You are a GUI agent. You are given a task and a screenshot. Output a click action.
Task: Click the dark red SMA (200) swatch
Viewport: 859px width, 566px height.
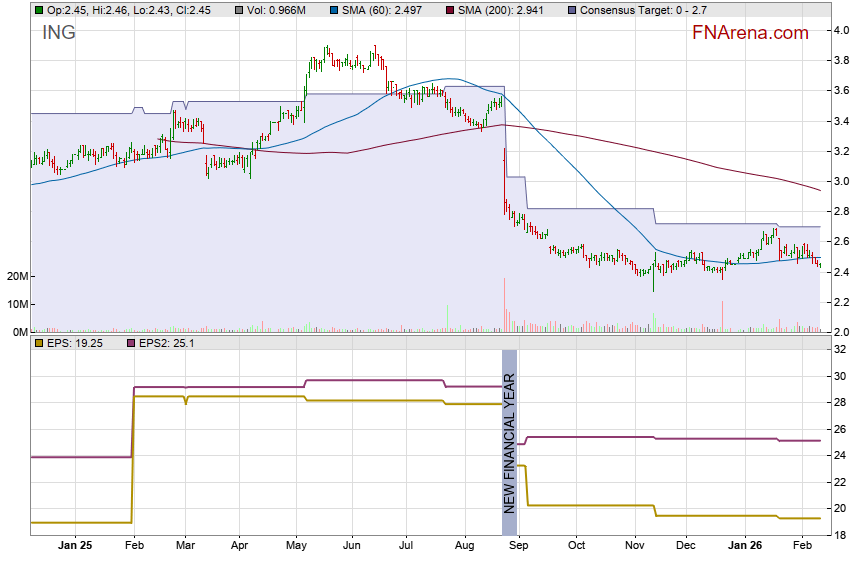coord(449,9)
